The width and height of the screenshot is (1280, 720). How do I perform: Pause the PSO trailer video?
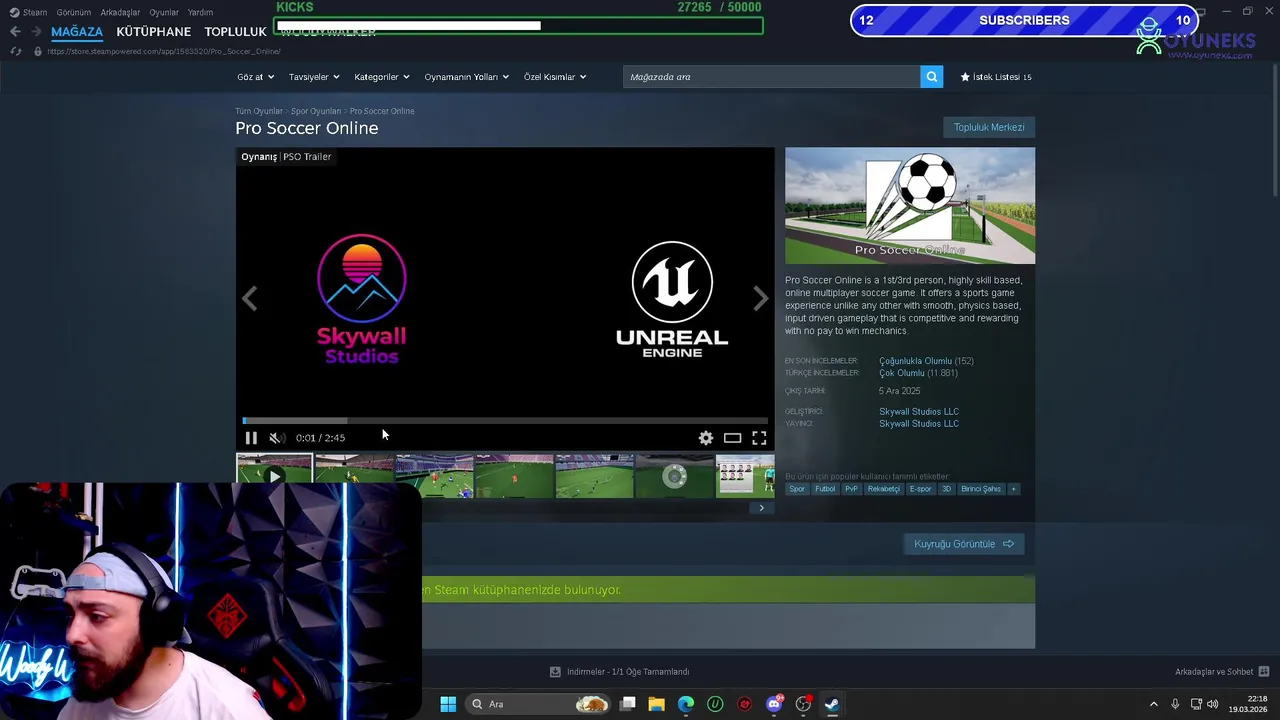[251, 438]
